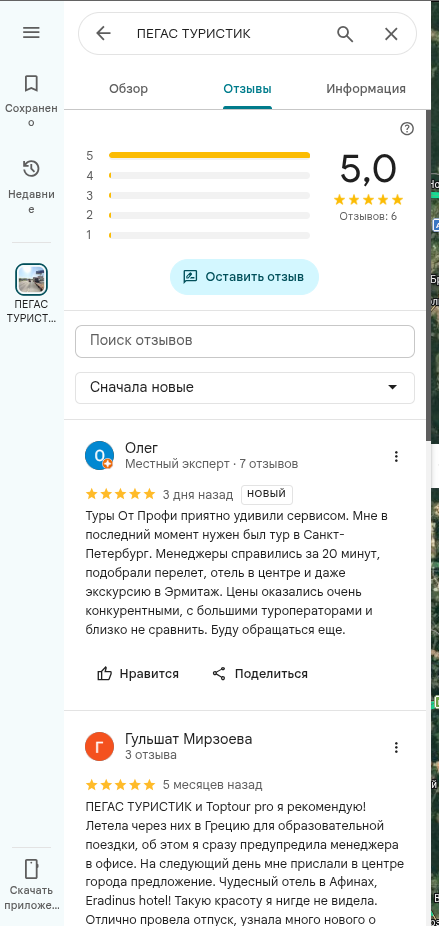Screen dimensions: 439x926
Task: Click the 1-star rating bar
Action: [x=209, y=236]
